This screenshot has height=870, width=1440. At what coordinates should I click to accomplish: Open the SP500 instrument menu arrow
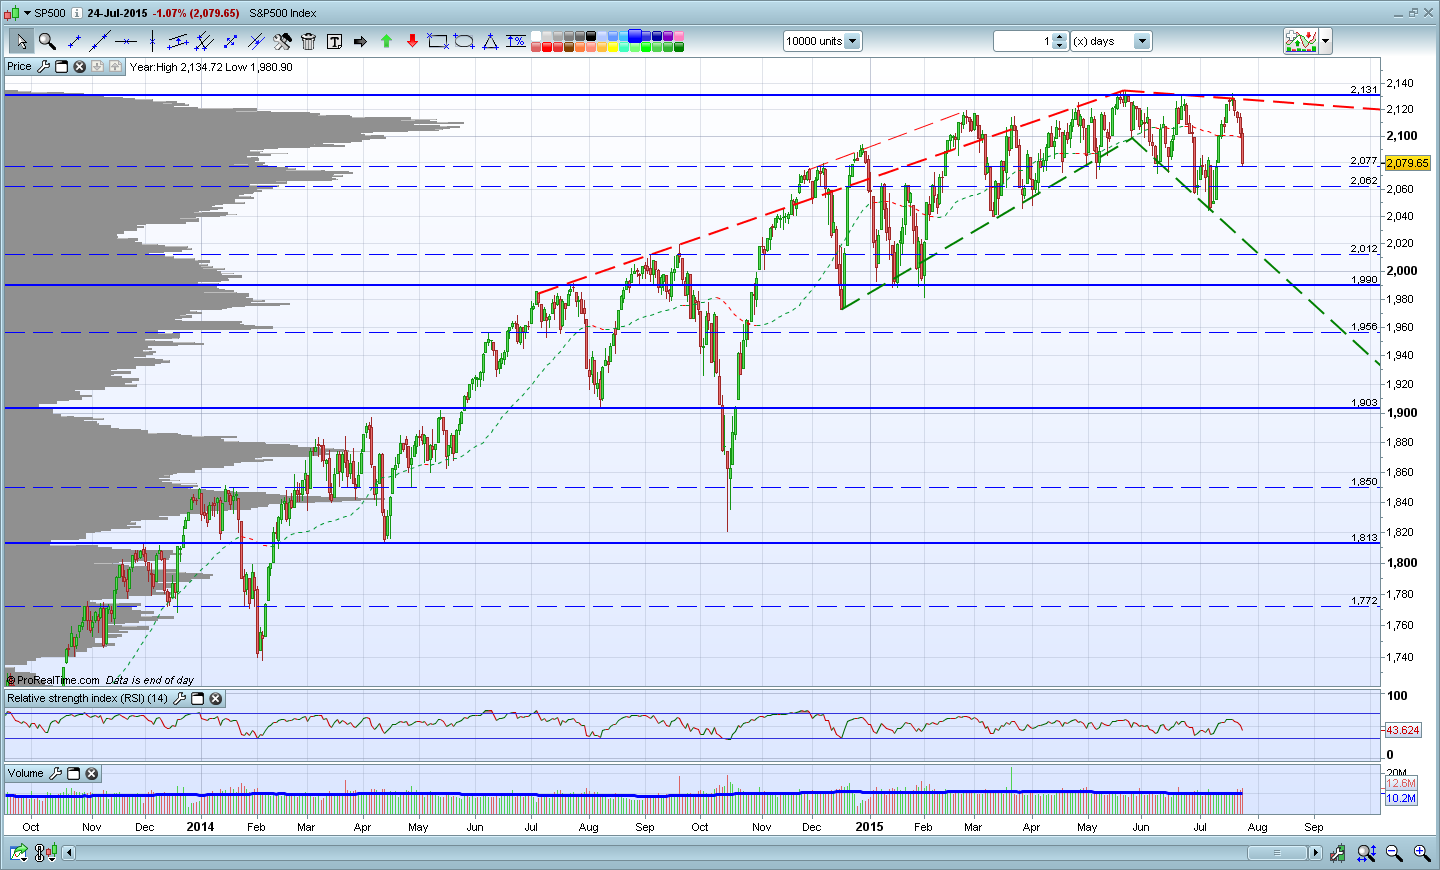pyautogui.click(x=27, y=13)
